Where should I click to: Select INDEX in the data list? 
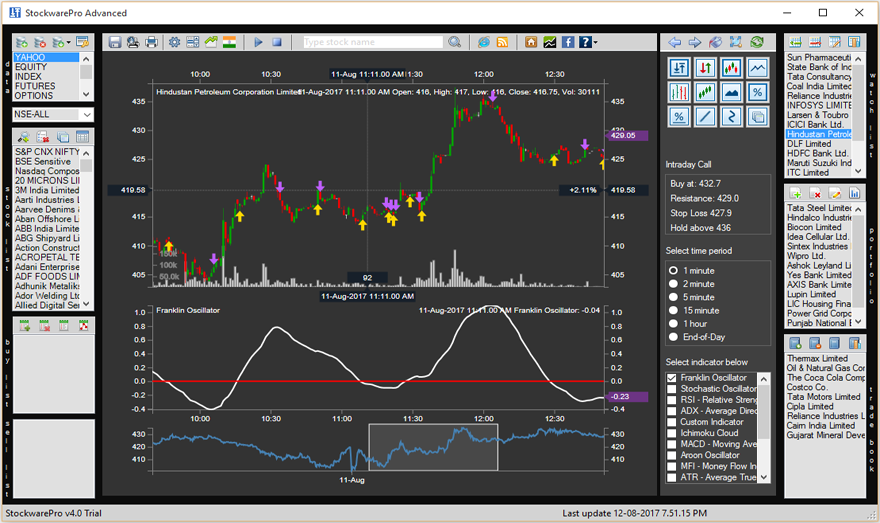pyautogui.click(x=29, y=76)
